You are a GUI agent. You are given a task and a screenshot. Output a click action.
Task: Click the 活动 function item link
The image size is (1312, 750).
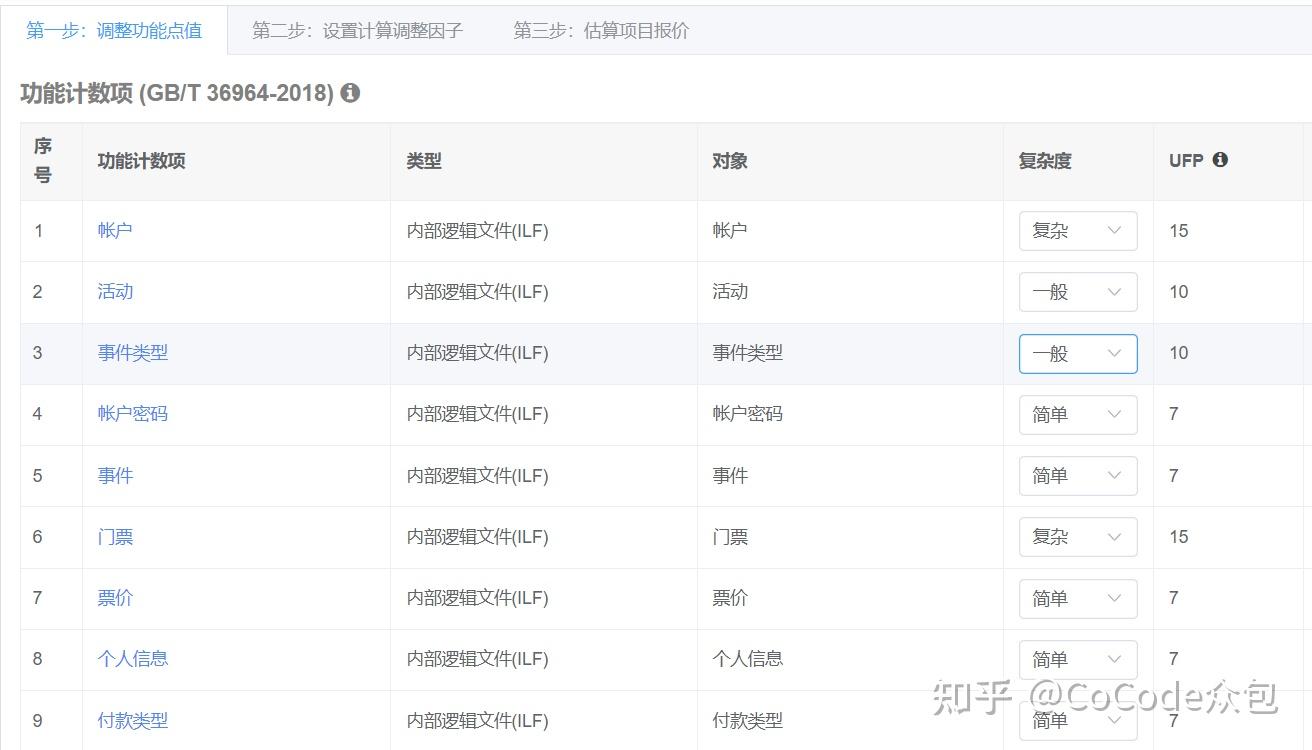pos(115,292)
